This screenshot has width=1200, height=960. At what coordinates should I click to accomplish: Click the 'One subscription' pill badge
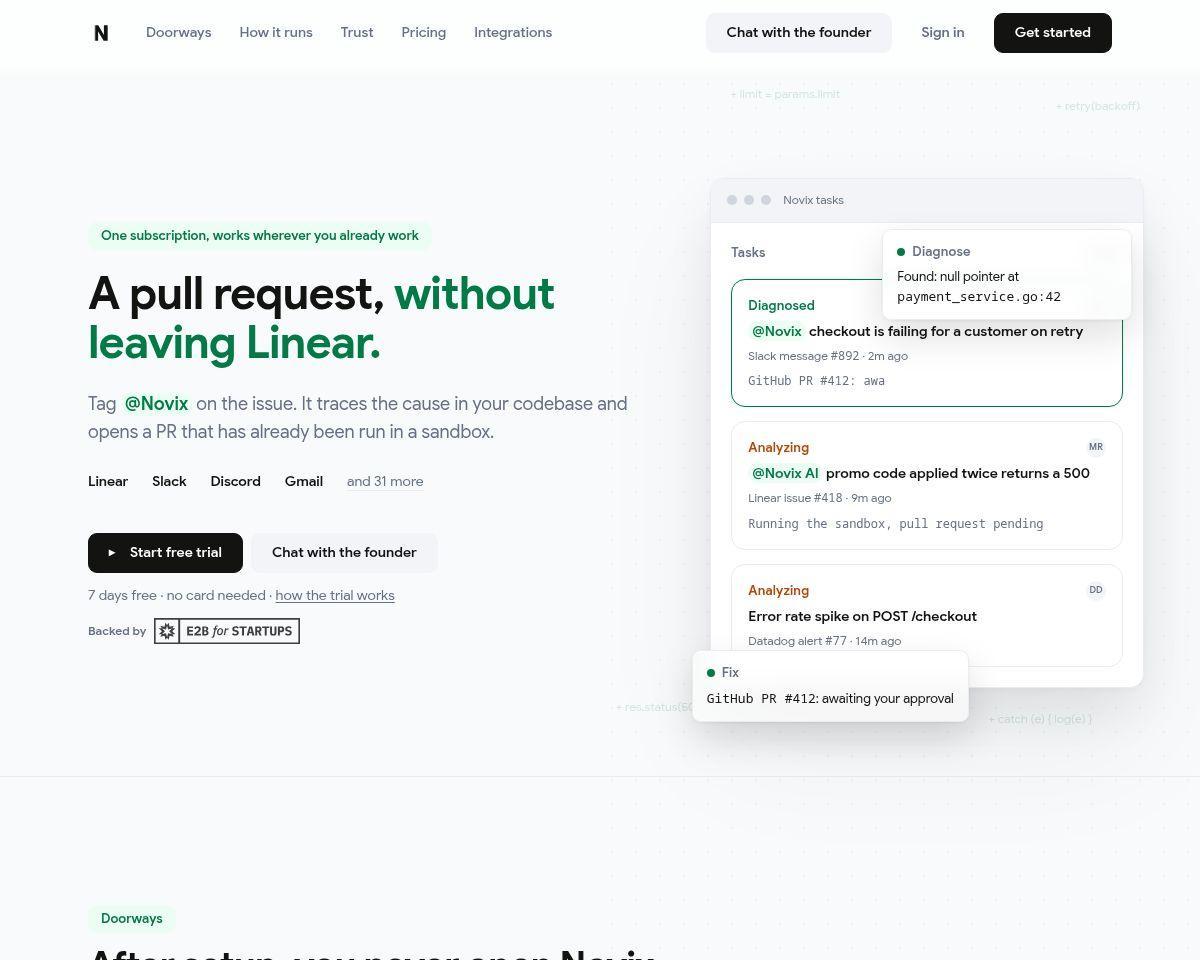click(260, 236)
